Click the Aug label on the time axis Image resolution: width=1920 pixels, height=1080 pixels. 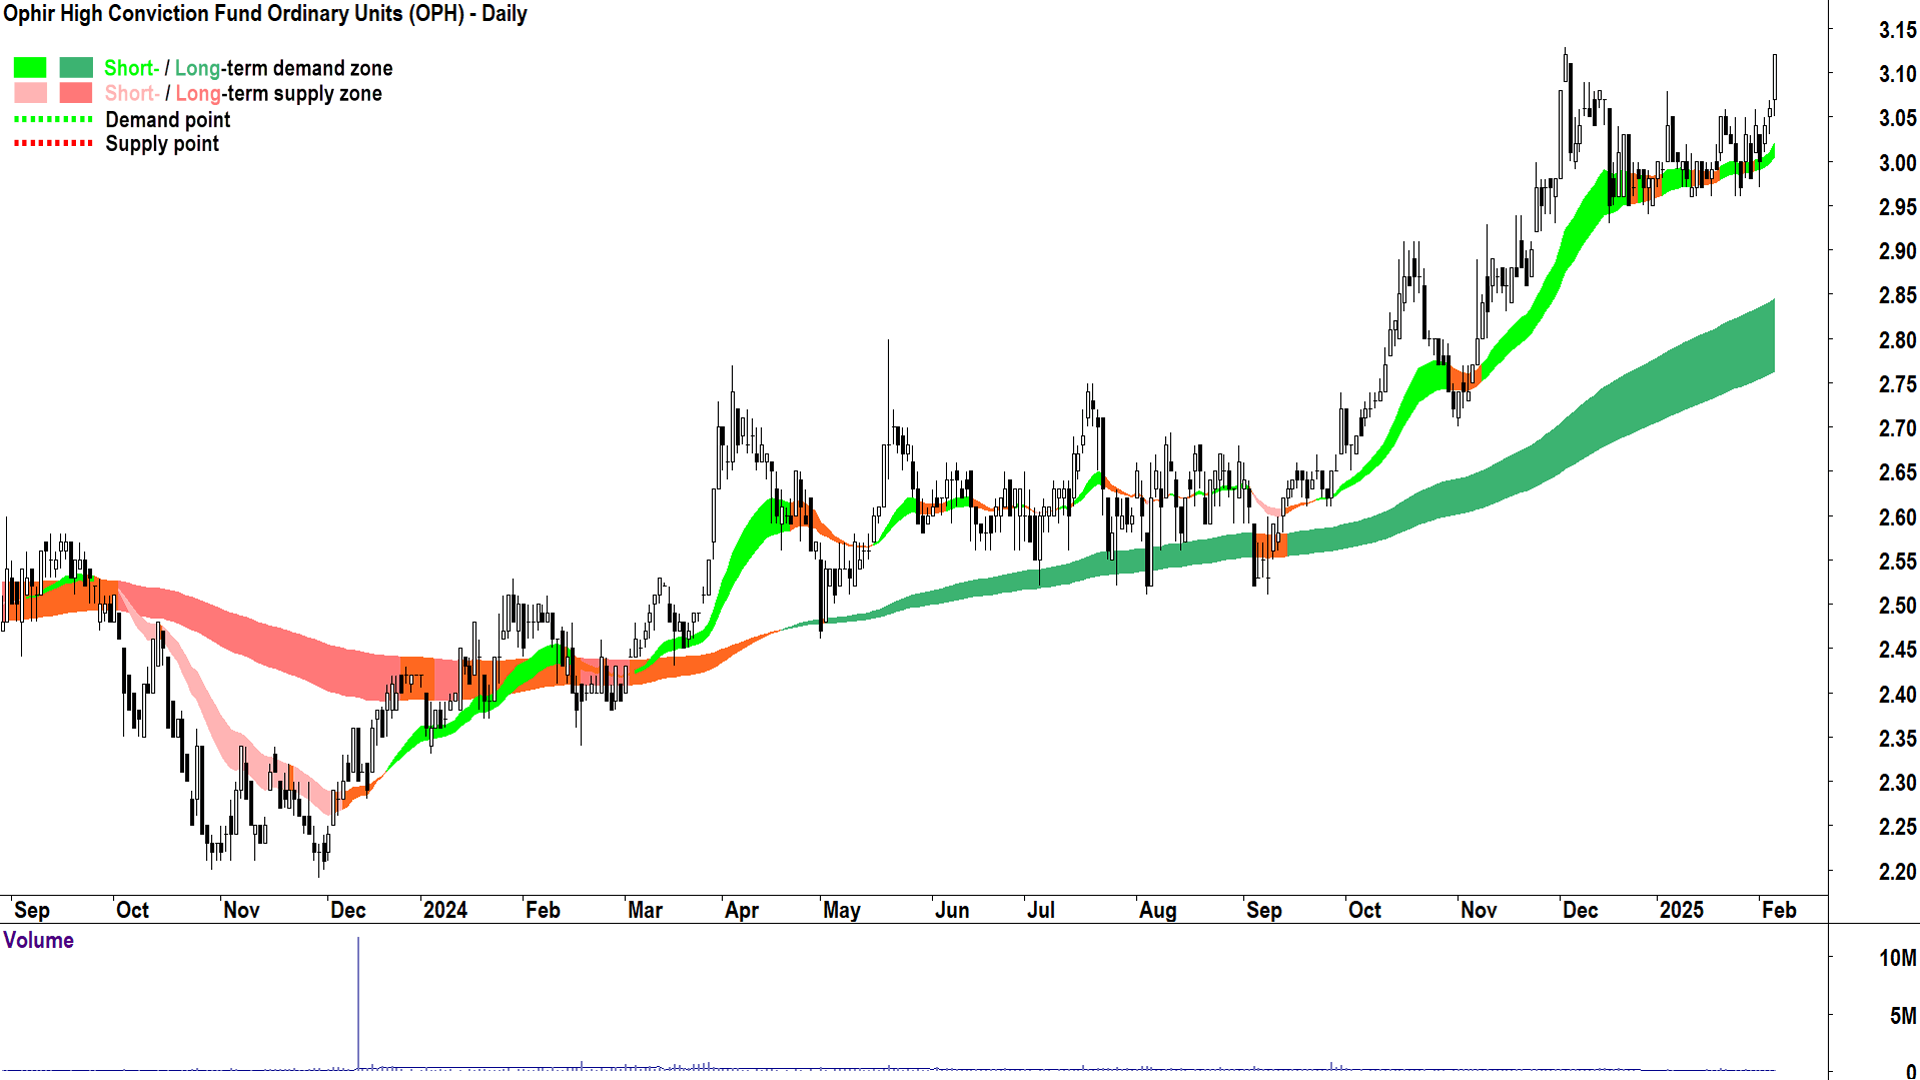(1157, 910)
